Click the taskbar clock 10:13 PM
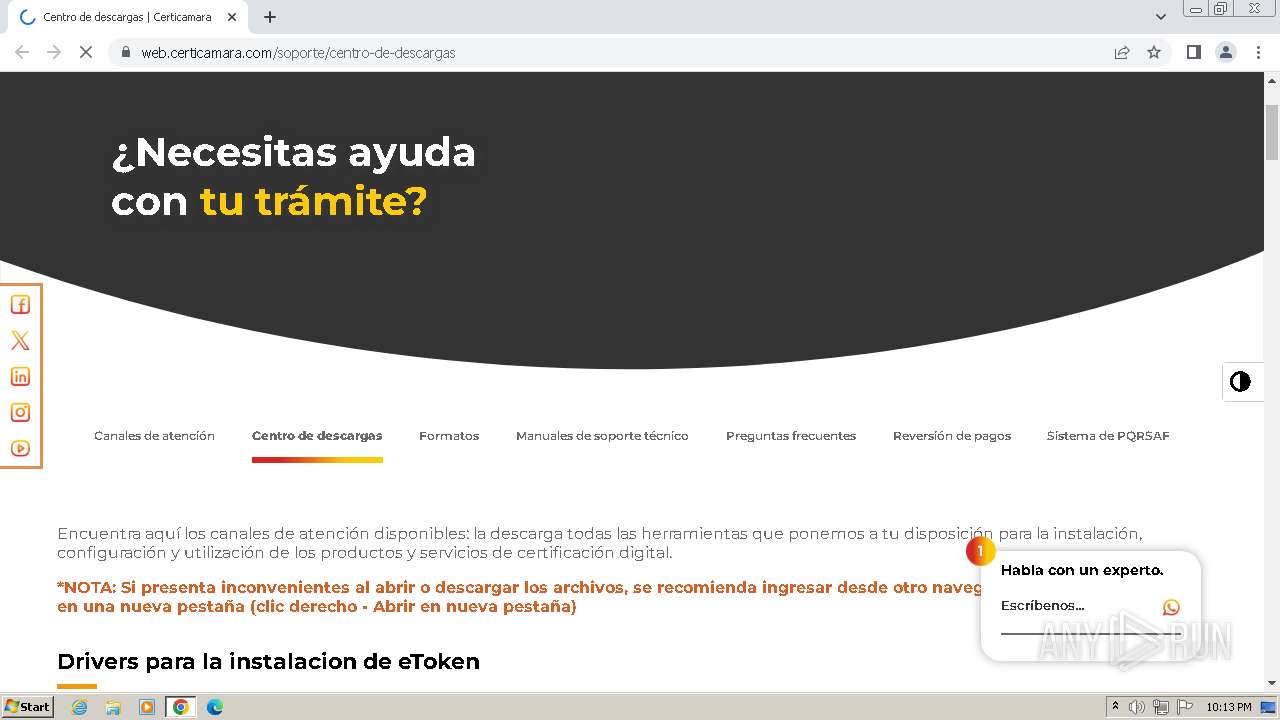This screenshot has height=720, width=1280. pos(1229,707)
